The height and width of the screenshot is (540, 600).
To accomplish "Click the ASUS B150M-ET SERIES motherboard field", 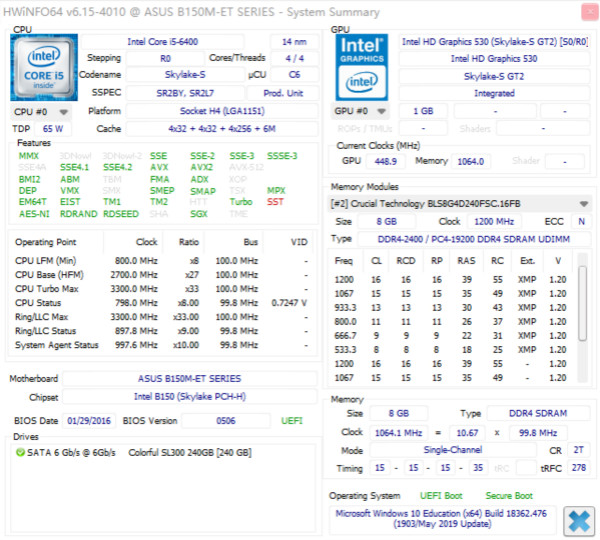I will (x=189, y=378).
